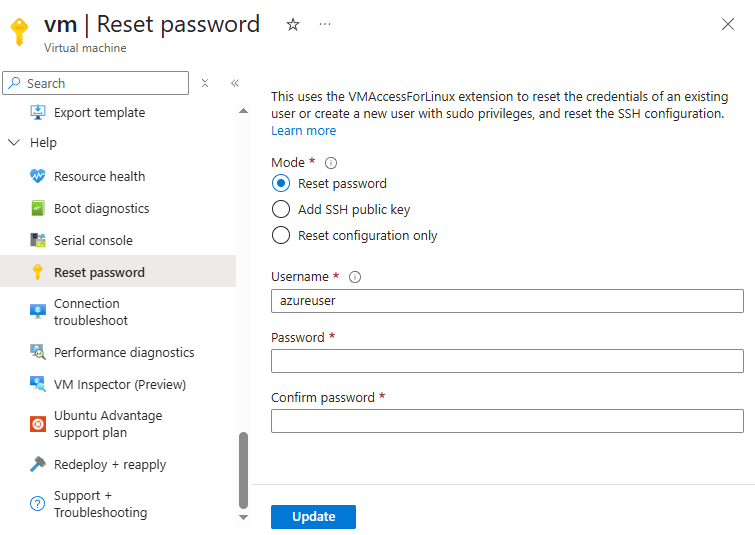
Task: Click the Ubuntu Advantage icon
Action: point(38,424)
